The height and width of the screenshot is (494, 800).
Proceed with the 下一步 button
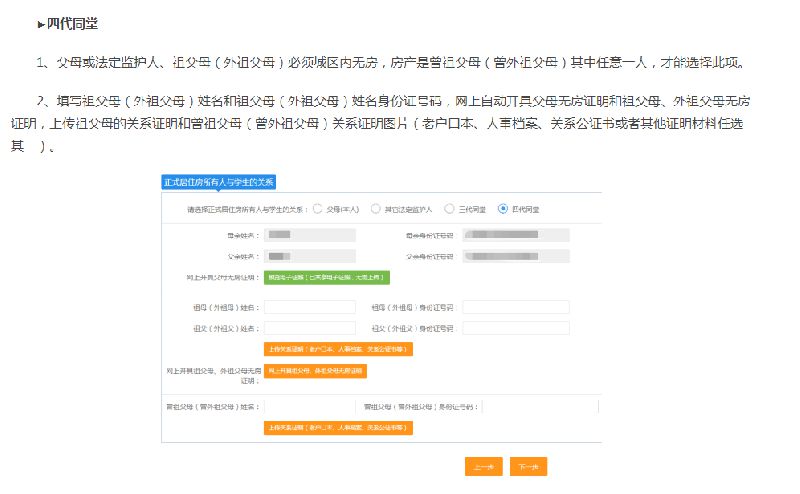(x=528, y=467)
